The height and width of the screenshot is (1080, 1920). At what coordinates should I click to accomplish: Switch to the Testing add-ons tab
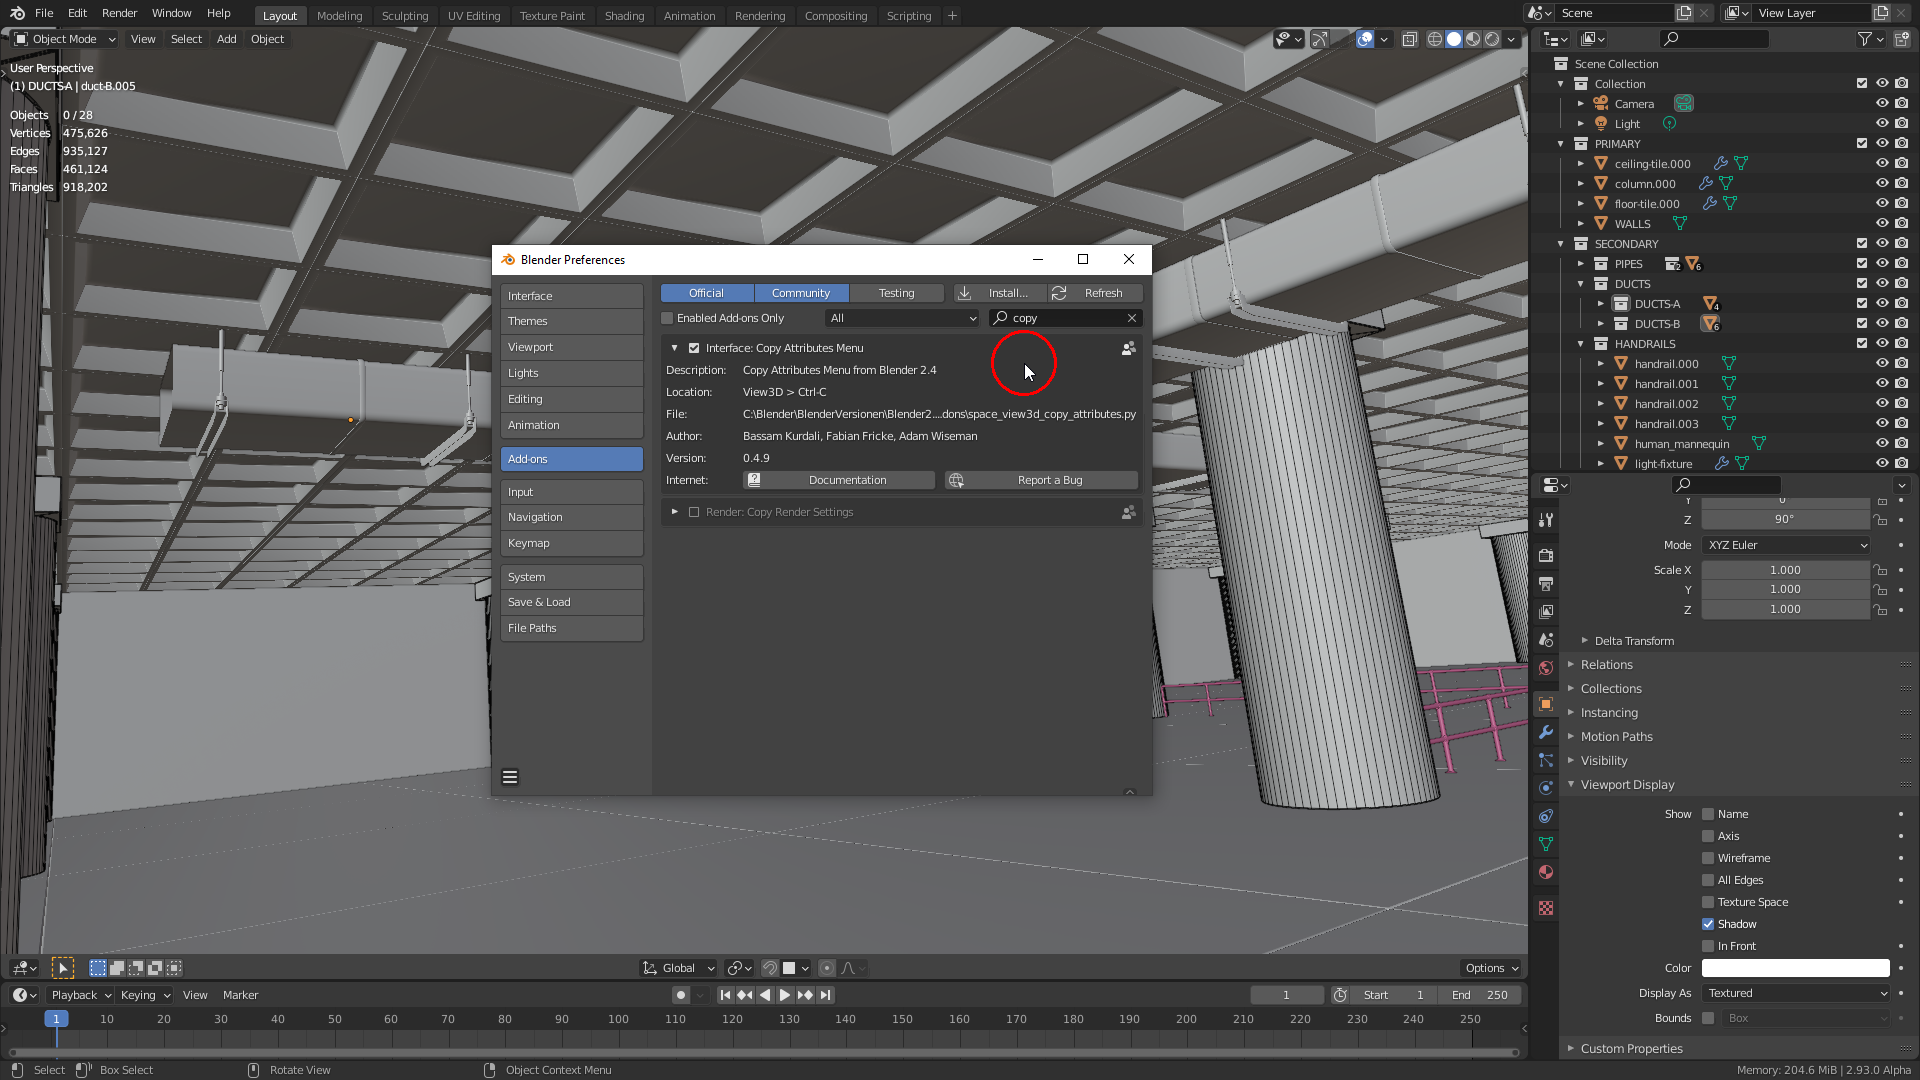(x=897, y=292)
